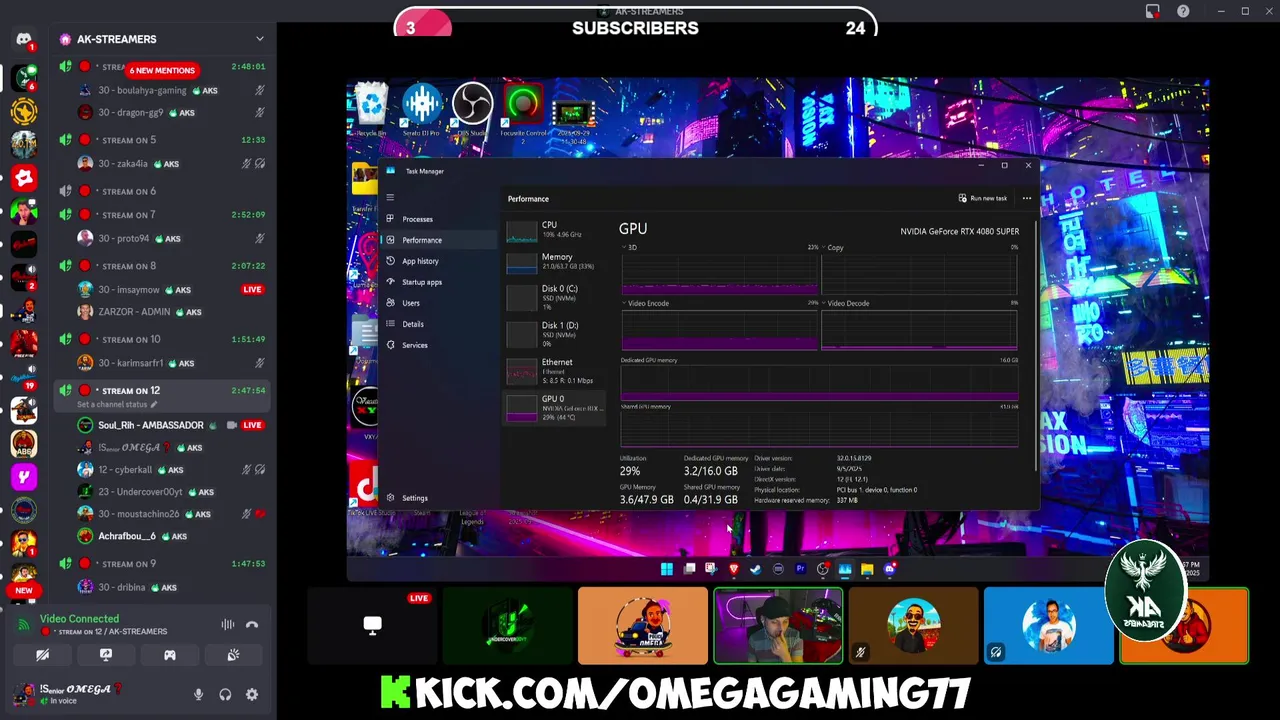The image size is (1280, 720).
Task: Select user 23 - Undercover00yt
Action: pyautogui.click(x=170, y=492)
